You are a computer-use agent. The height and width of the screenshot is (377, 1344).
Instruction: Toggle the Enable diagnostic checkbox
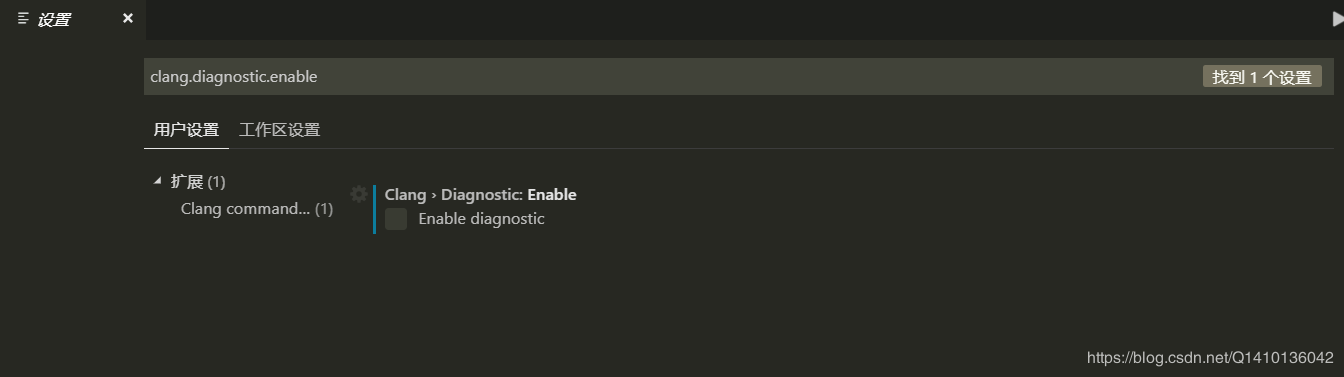pyautogui.click(x=396, y=219)
